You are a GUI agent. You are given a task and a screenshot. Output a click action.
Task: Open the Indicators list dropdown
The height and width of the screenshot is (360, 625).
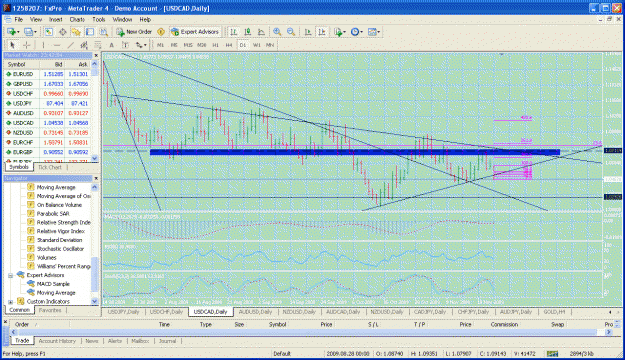pos(340,32)
